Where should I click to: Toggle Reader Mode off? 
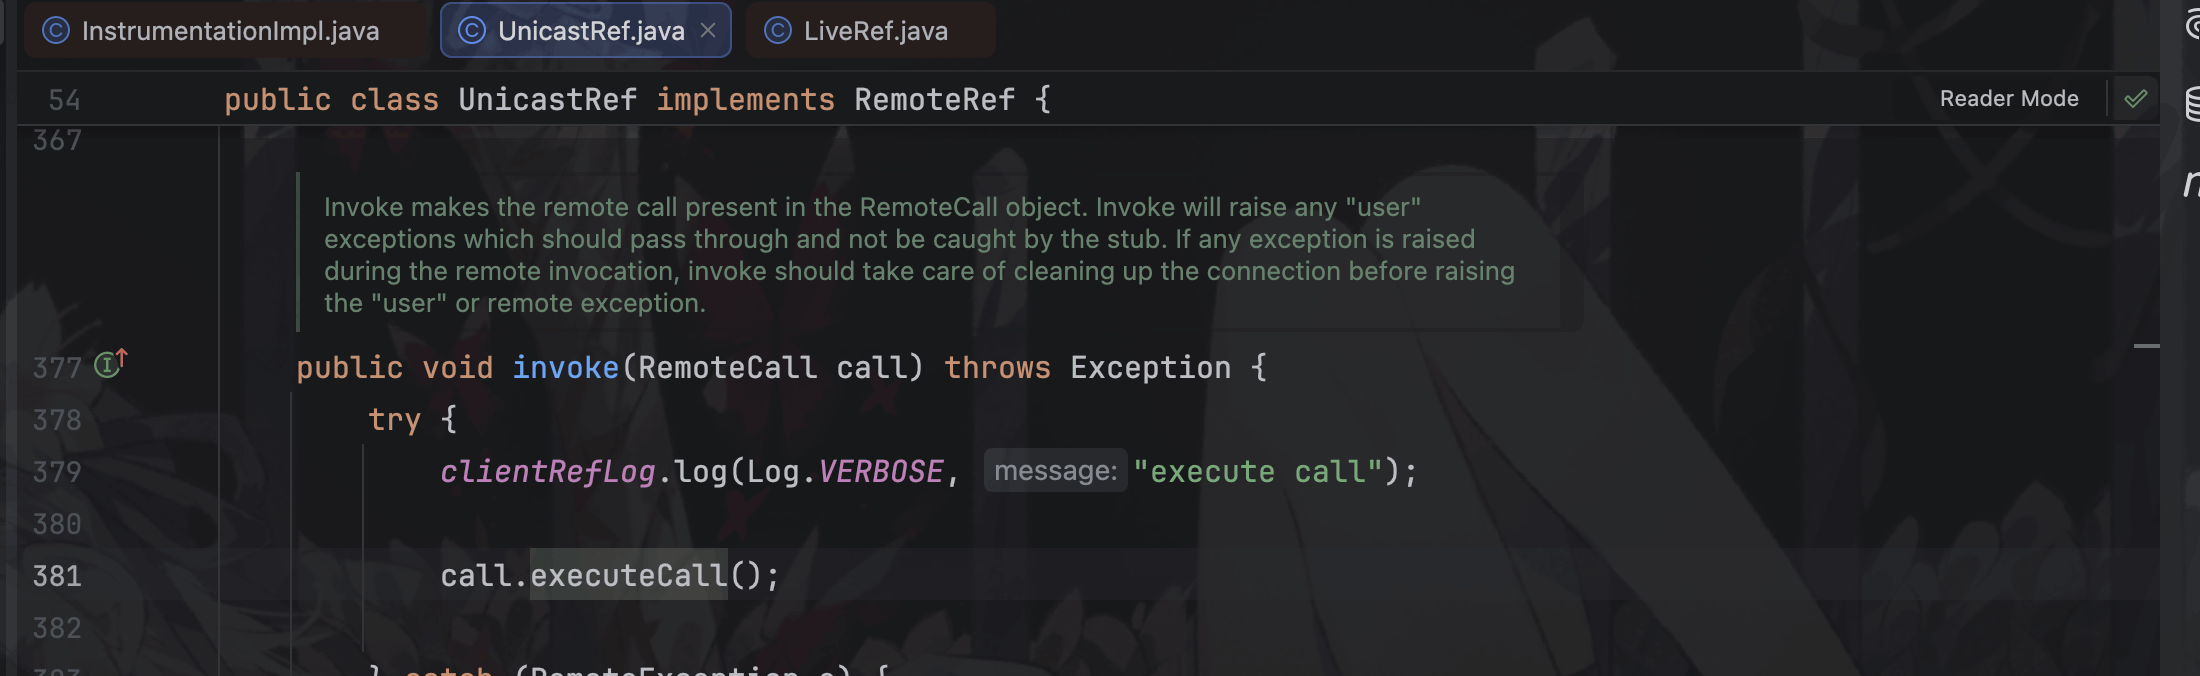point(2008,98)
